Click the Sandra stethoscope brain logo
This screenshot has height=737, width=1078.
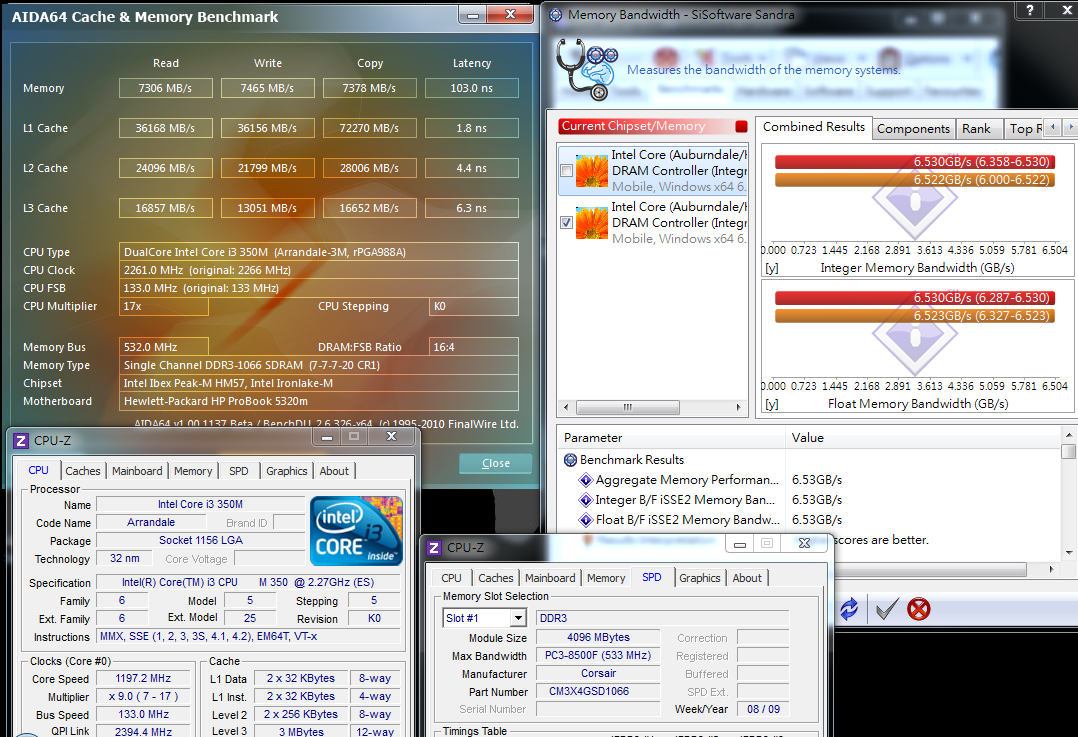586,69
